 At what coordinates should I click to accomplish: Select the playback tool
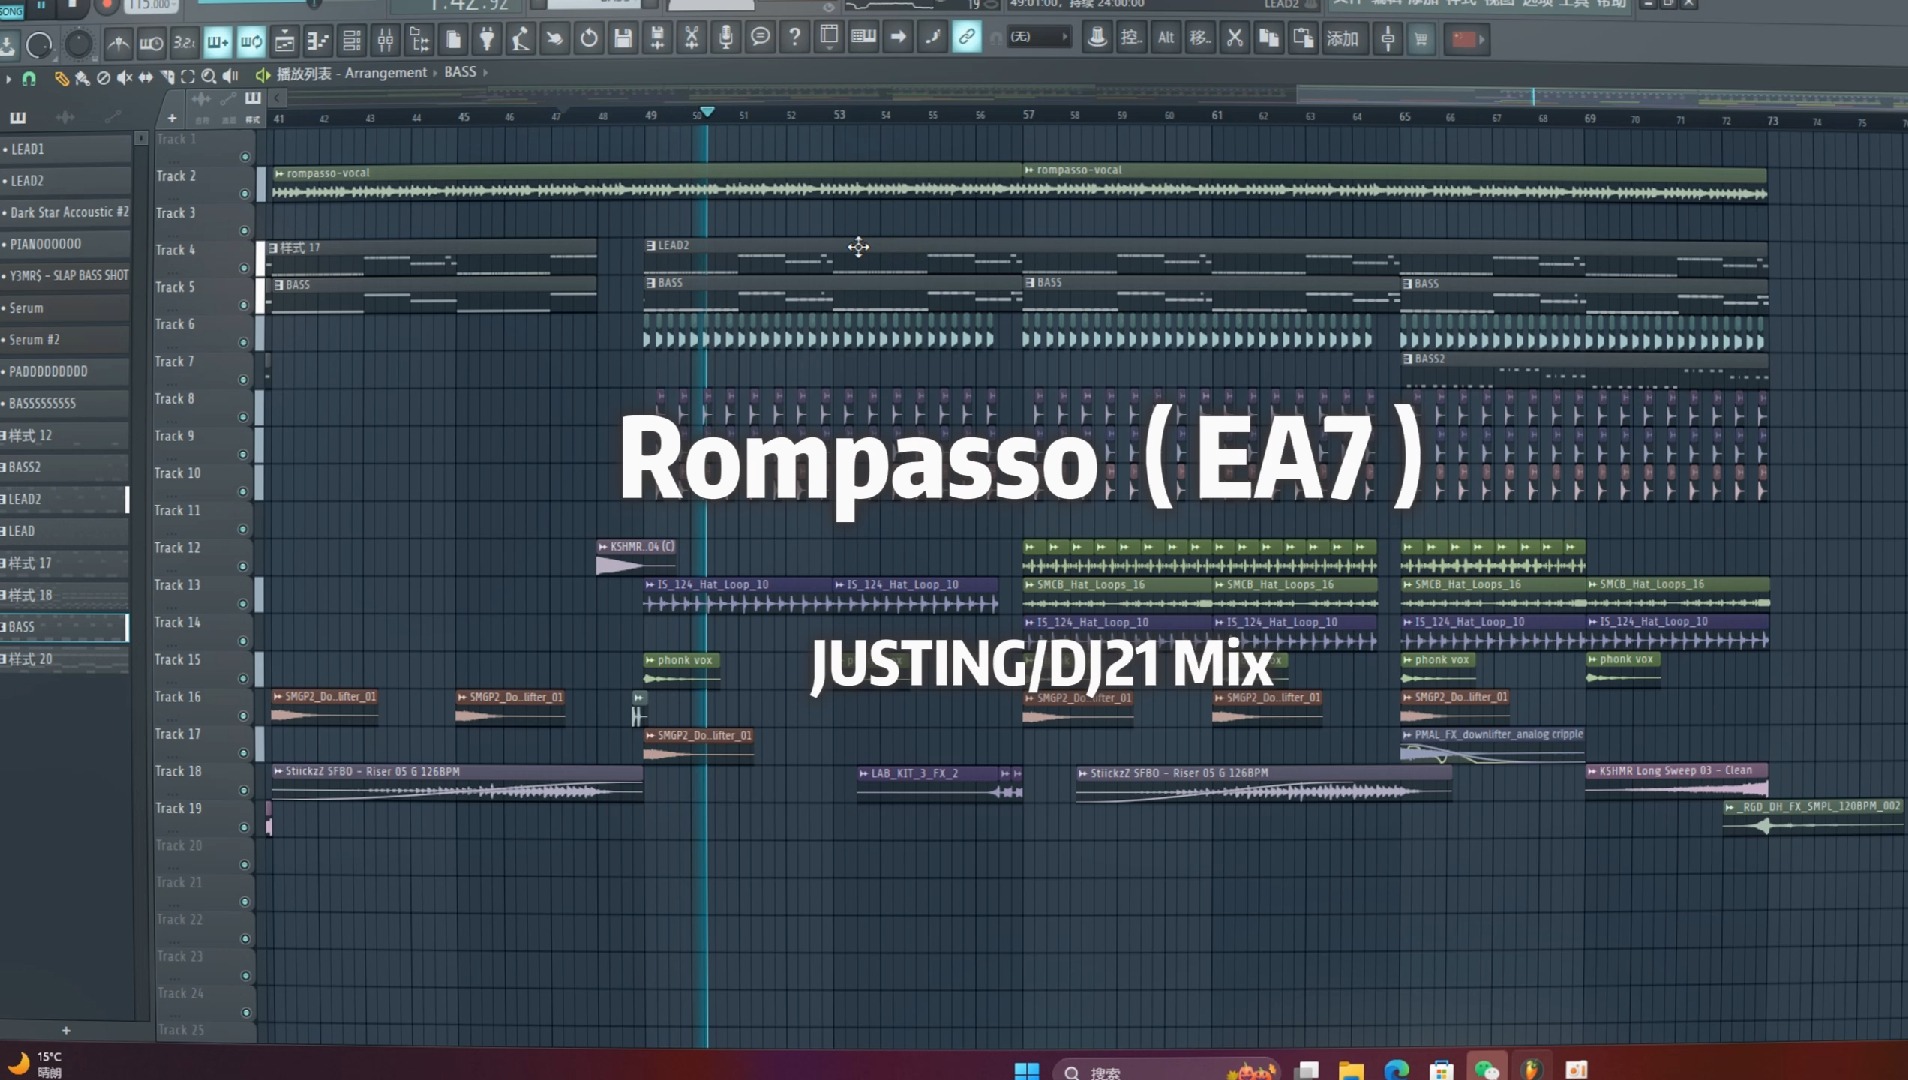pos(230,76)
